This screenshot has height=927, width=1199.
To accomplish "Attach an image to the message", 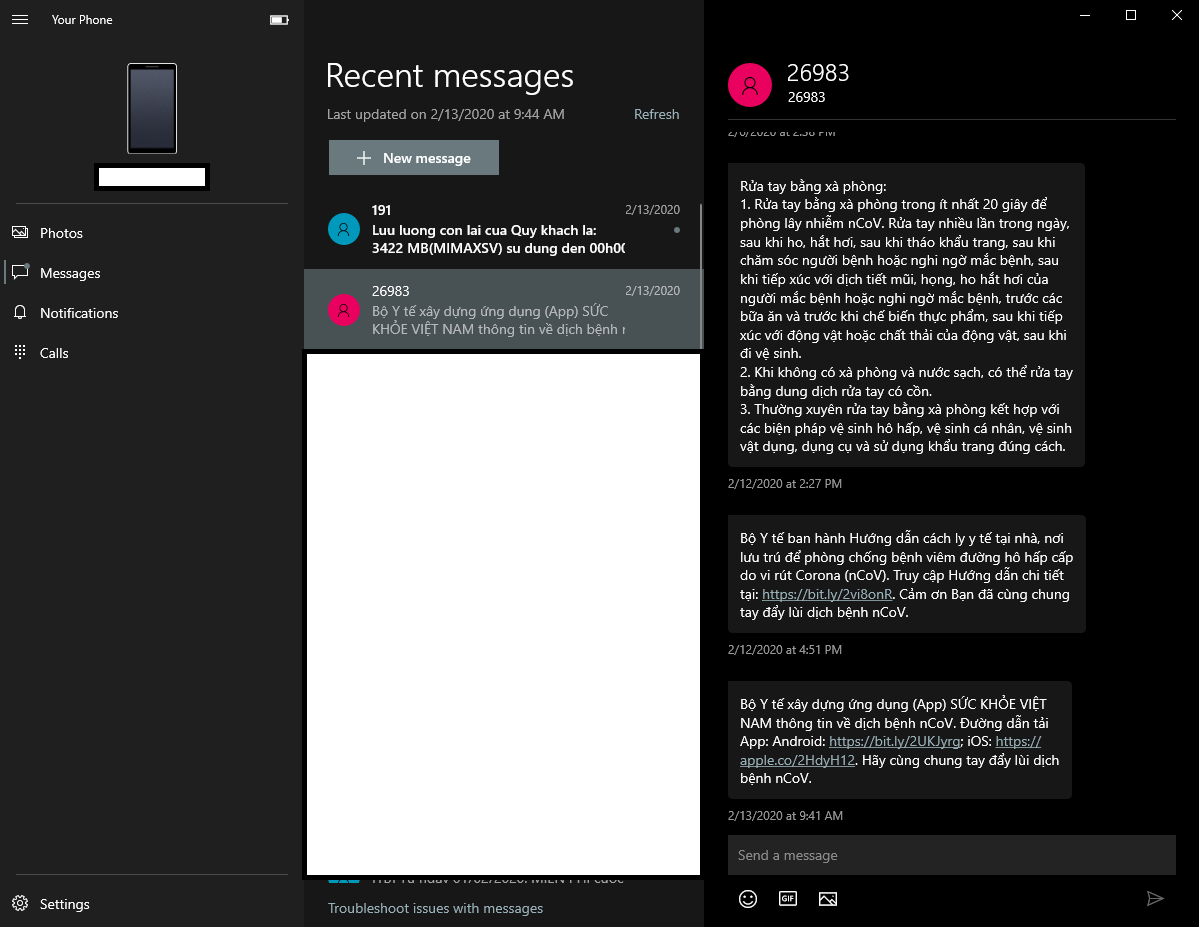I will [x=827, y=899].
